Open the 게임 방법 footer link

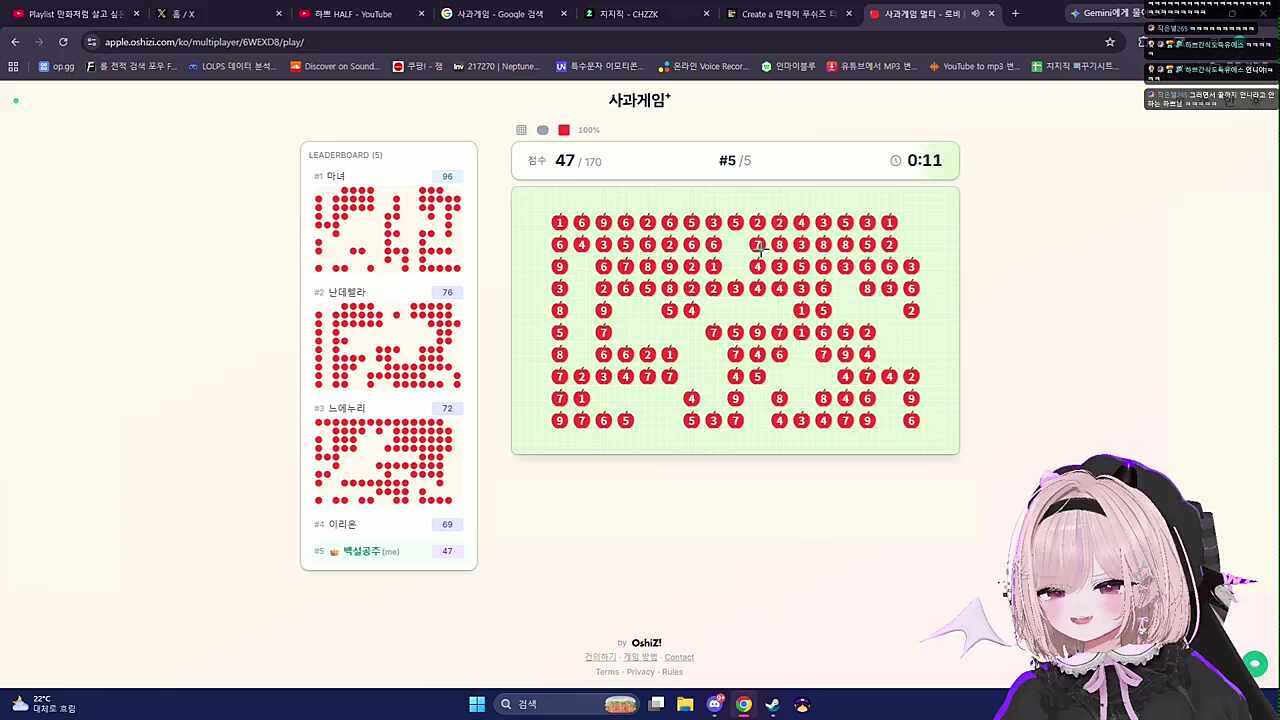640,657
